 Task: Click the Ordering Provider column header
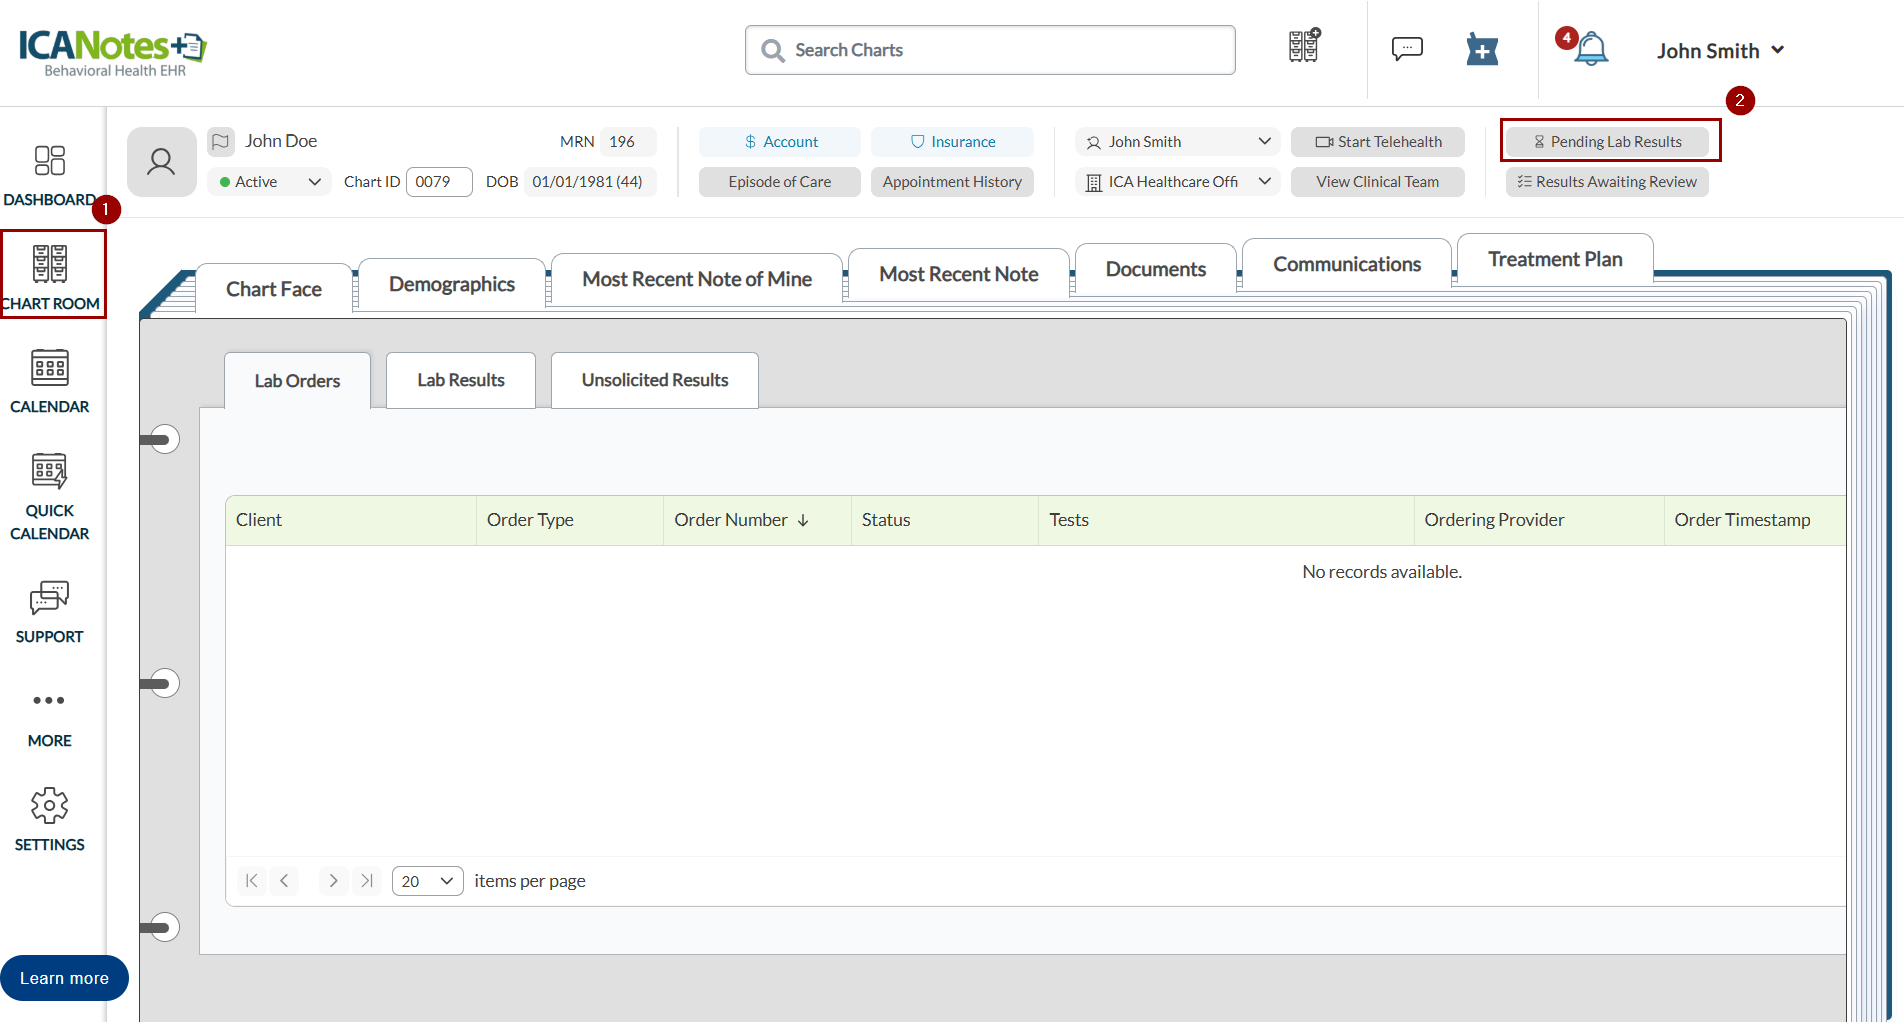pos(1539,520)
